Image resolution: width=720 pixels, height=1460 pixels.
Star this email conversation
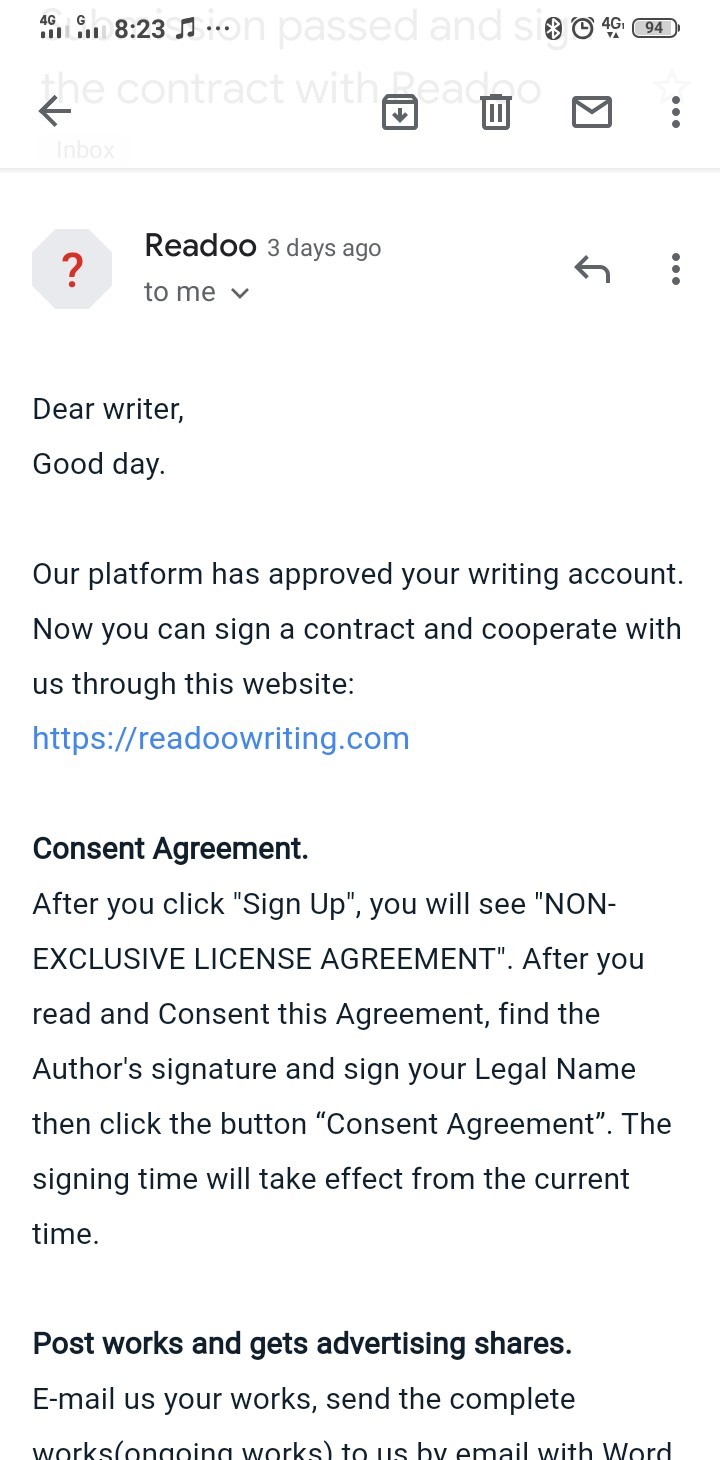coord(671,88)
